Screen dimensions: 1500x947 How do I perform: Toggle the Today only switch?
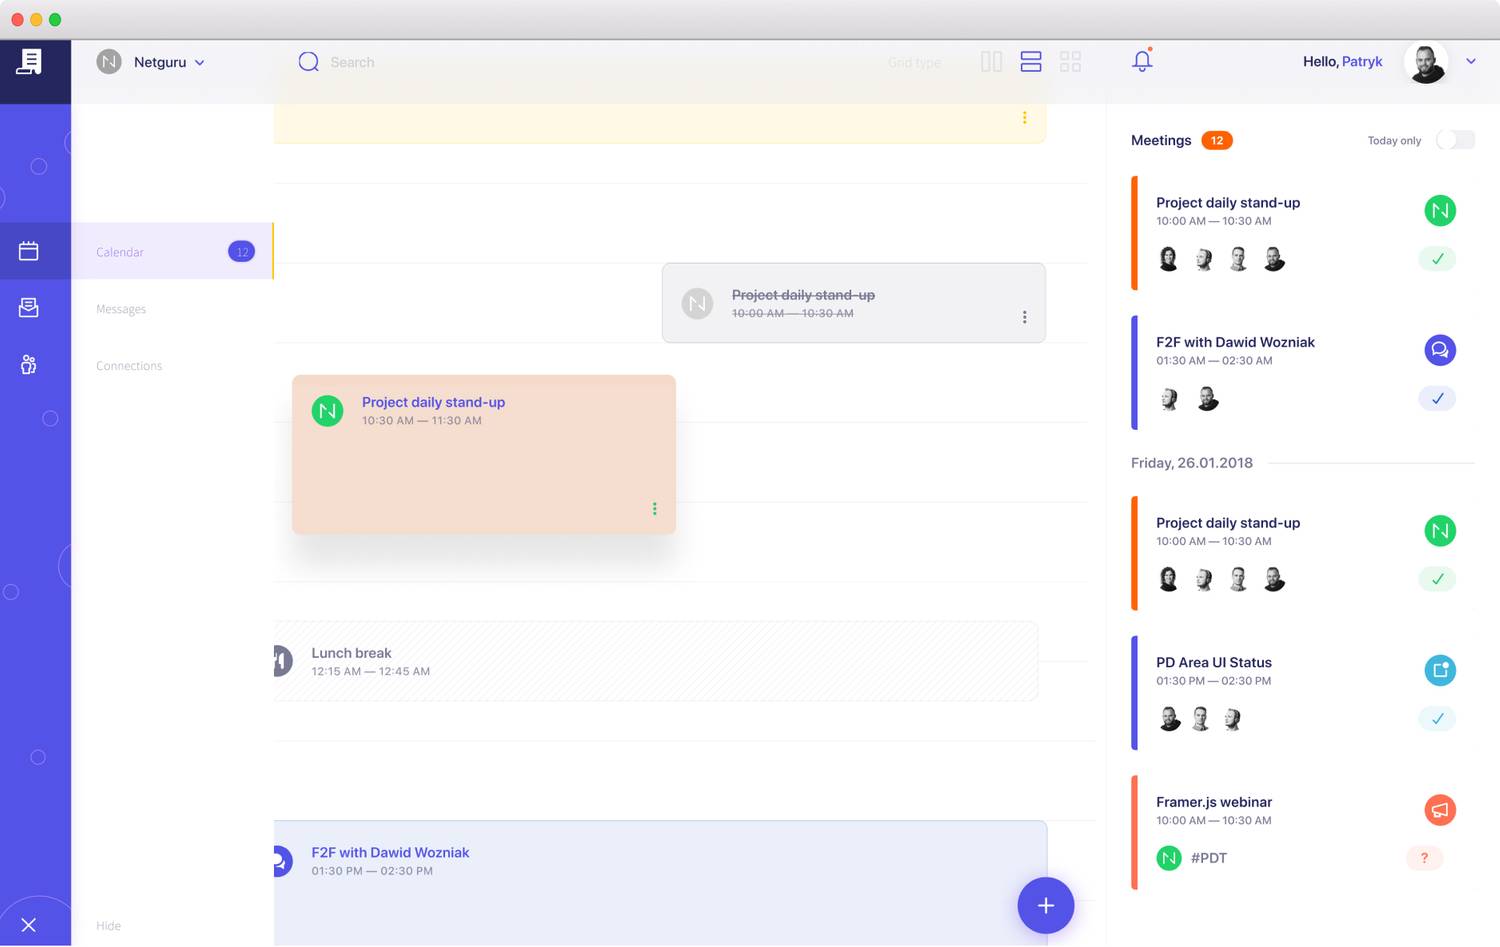point(1455,140)
